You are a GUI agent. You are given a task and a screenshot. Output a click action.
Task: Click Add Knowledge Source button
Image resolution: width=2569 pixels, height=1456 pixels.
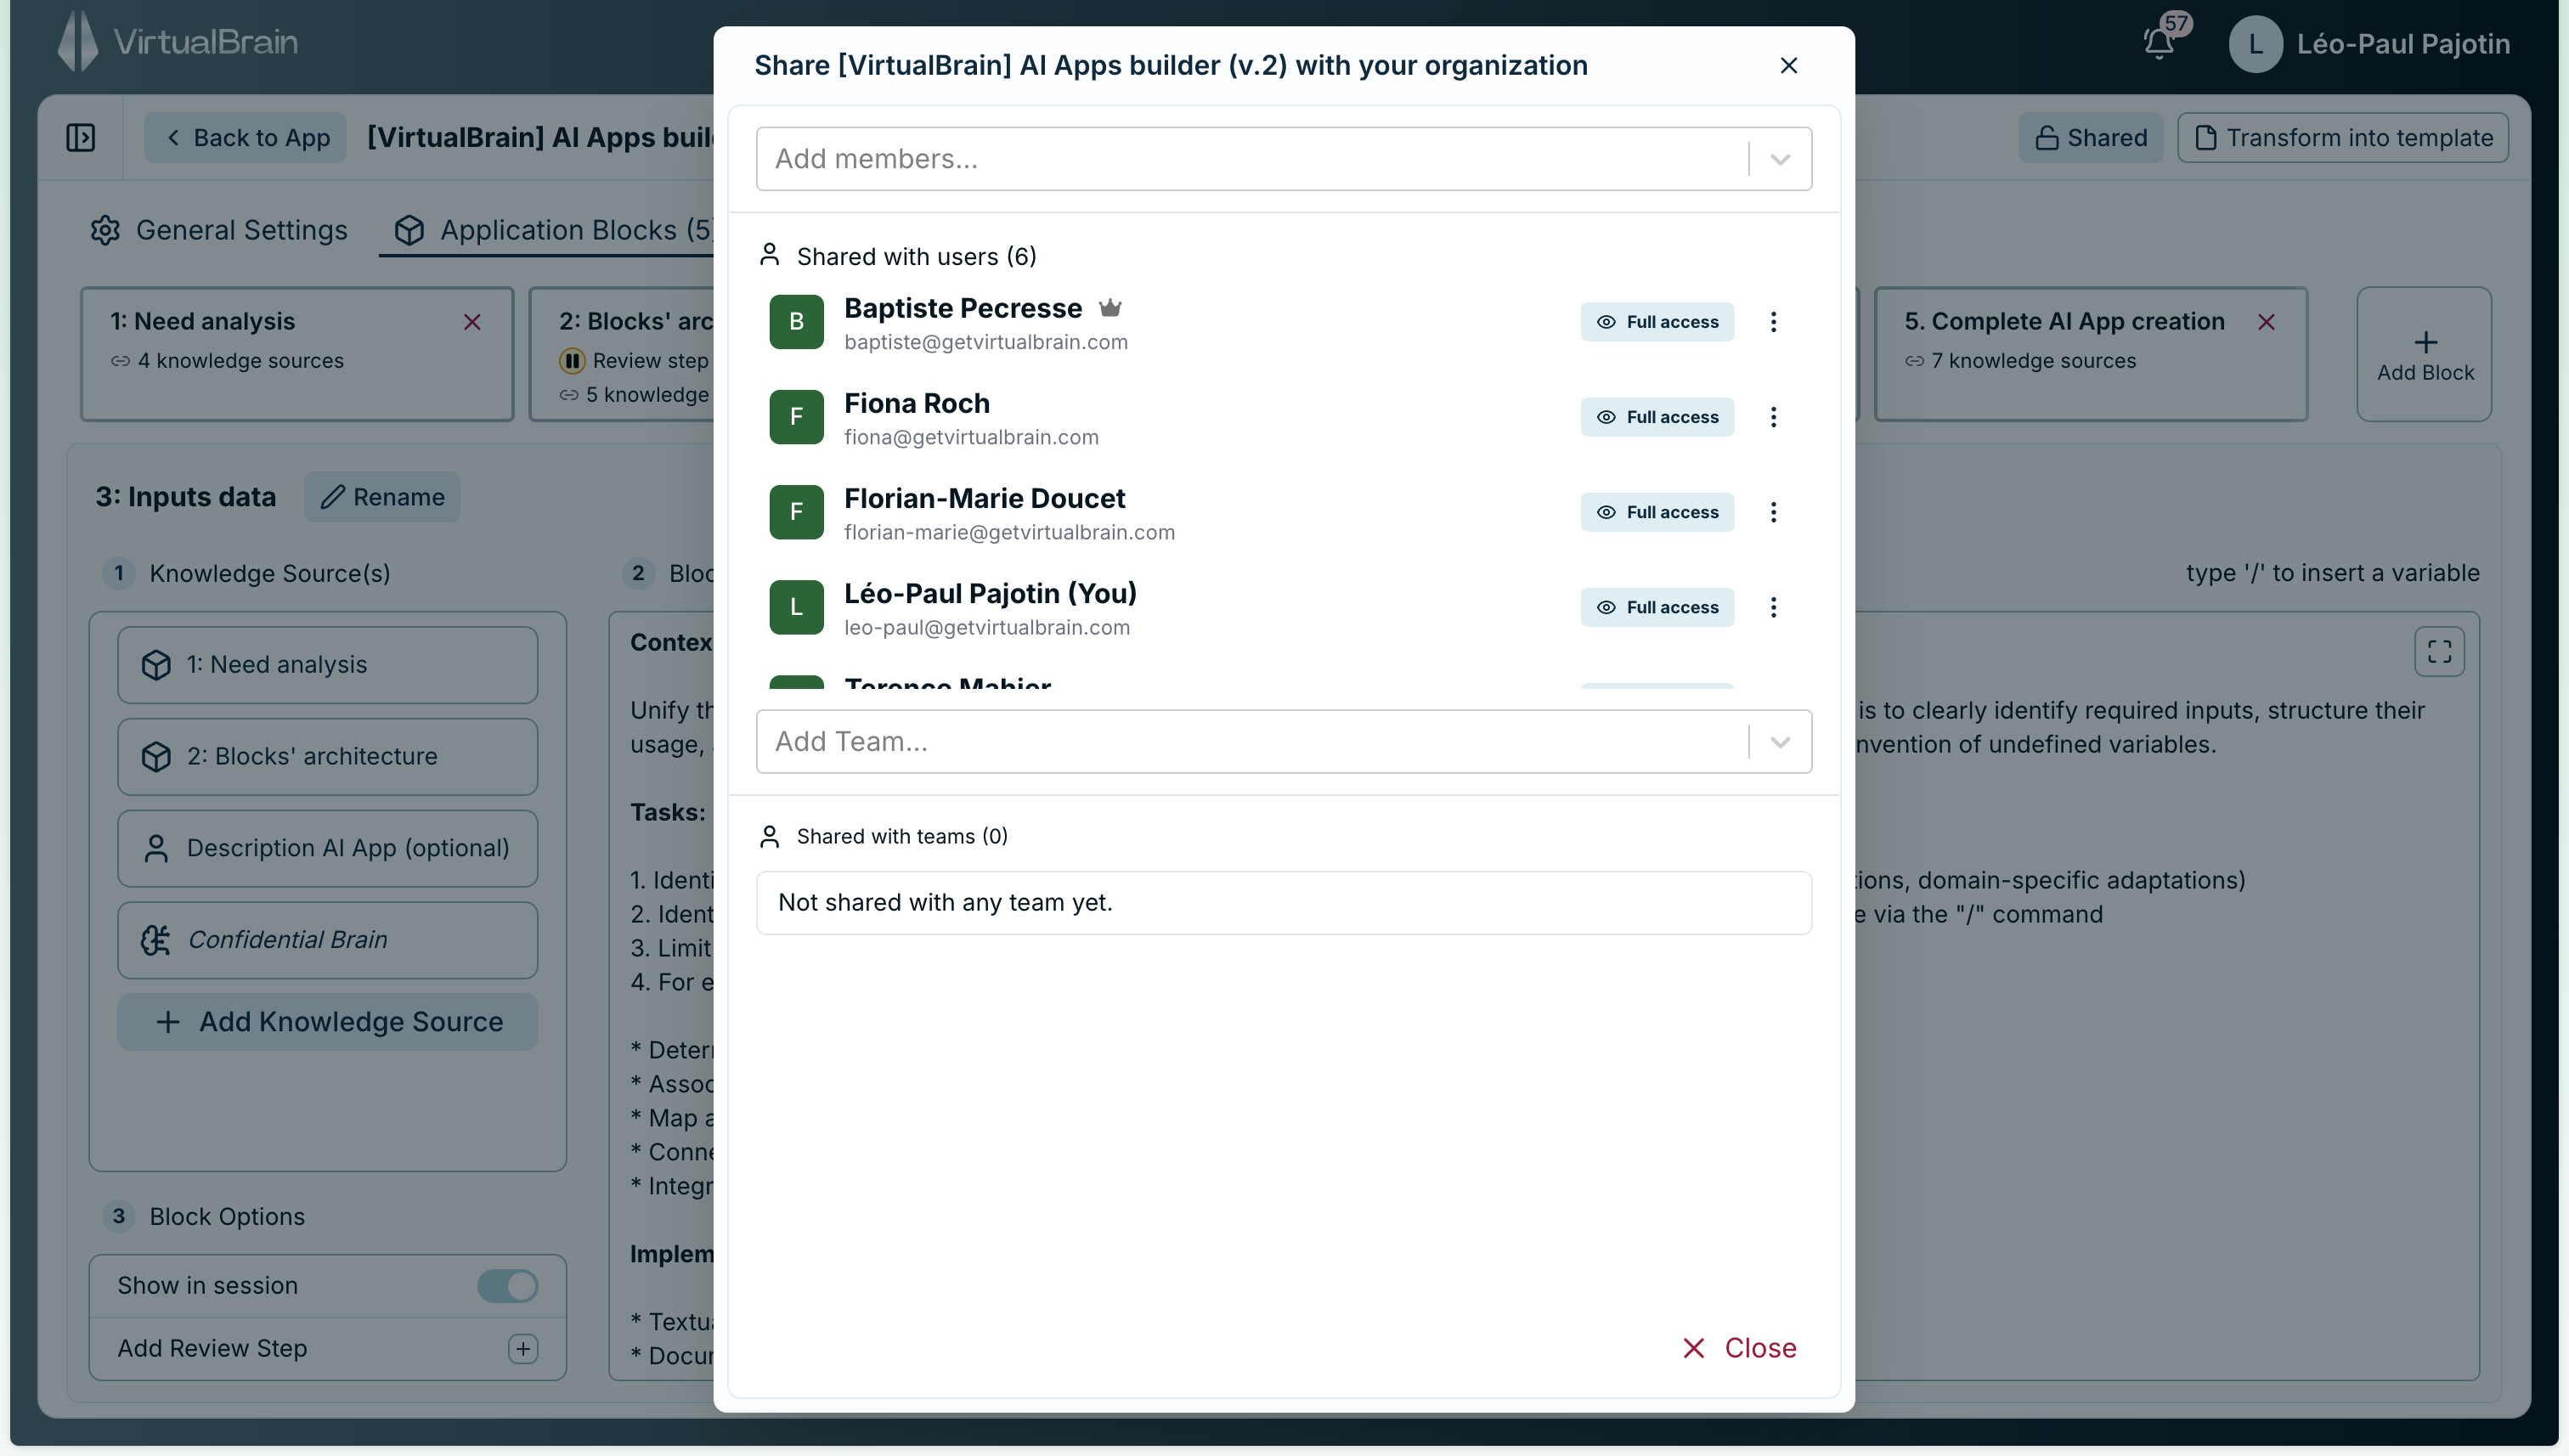328,1022
